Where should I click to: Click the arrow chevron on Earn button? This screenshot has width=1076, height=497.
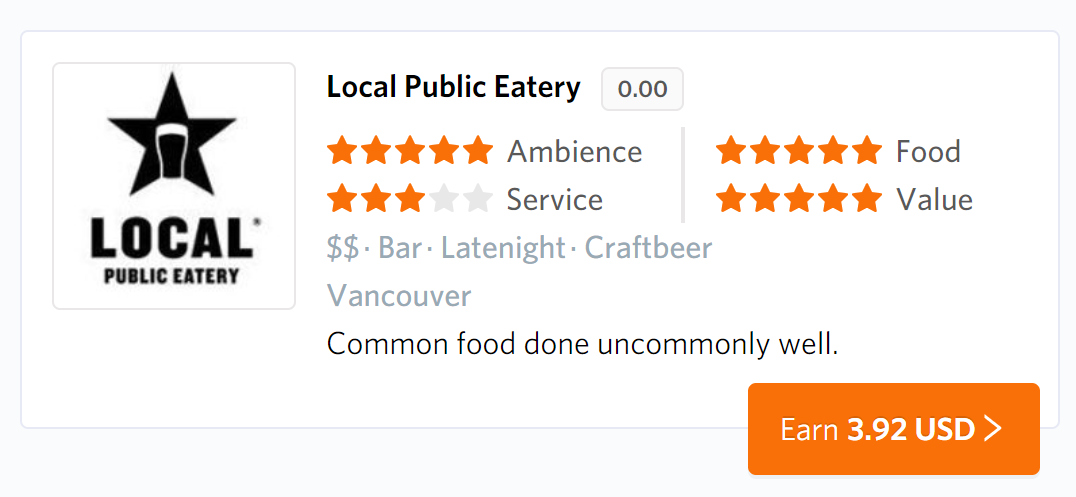[993, 429]
